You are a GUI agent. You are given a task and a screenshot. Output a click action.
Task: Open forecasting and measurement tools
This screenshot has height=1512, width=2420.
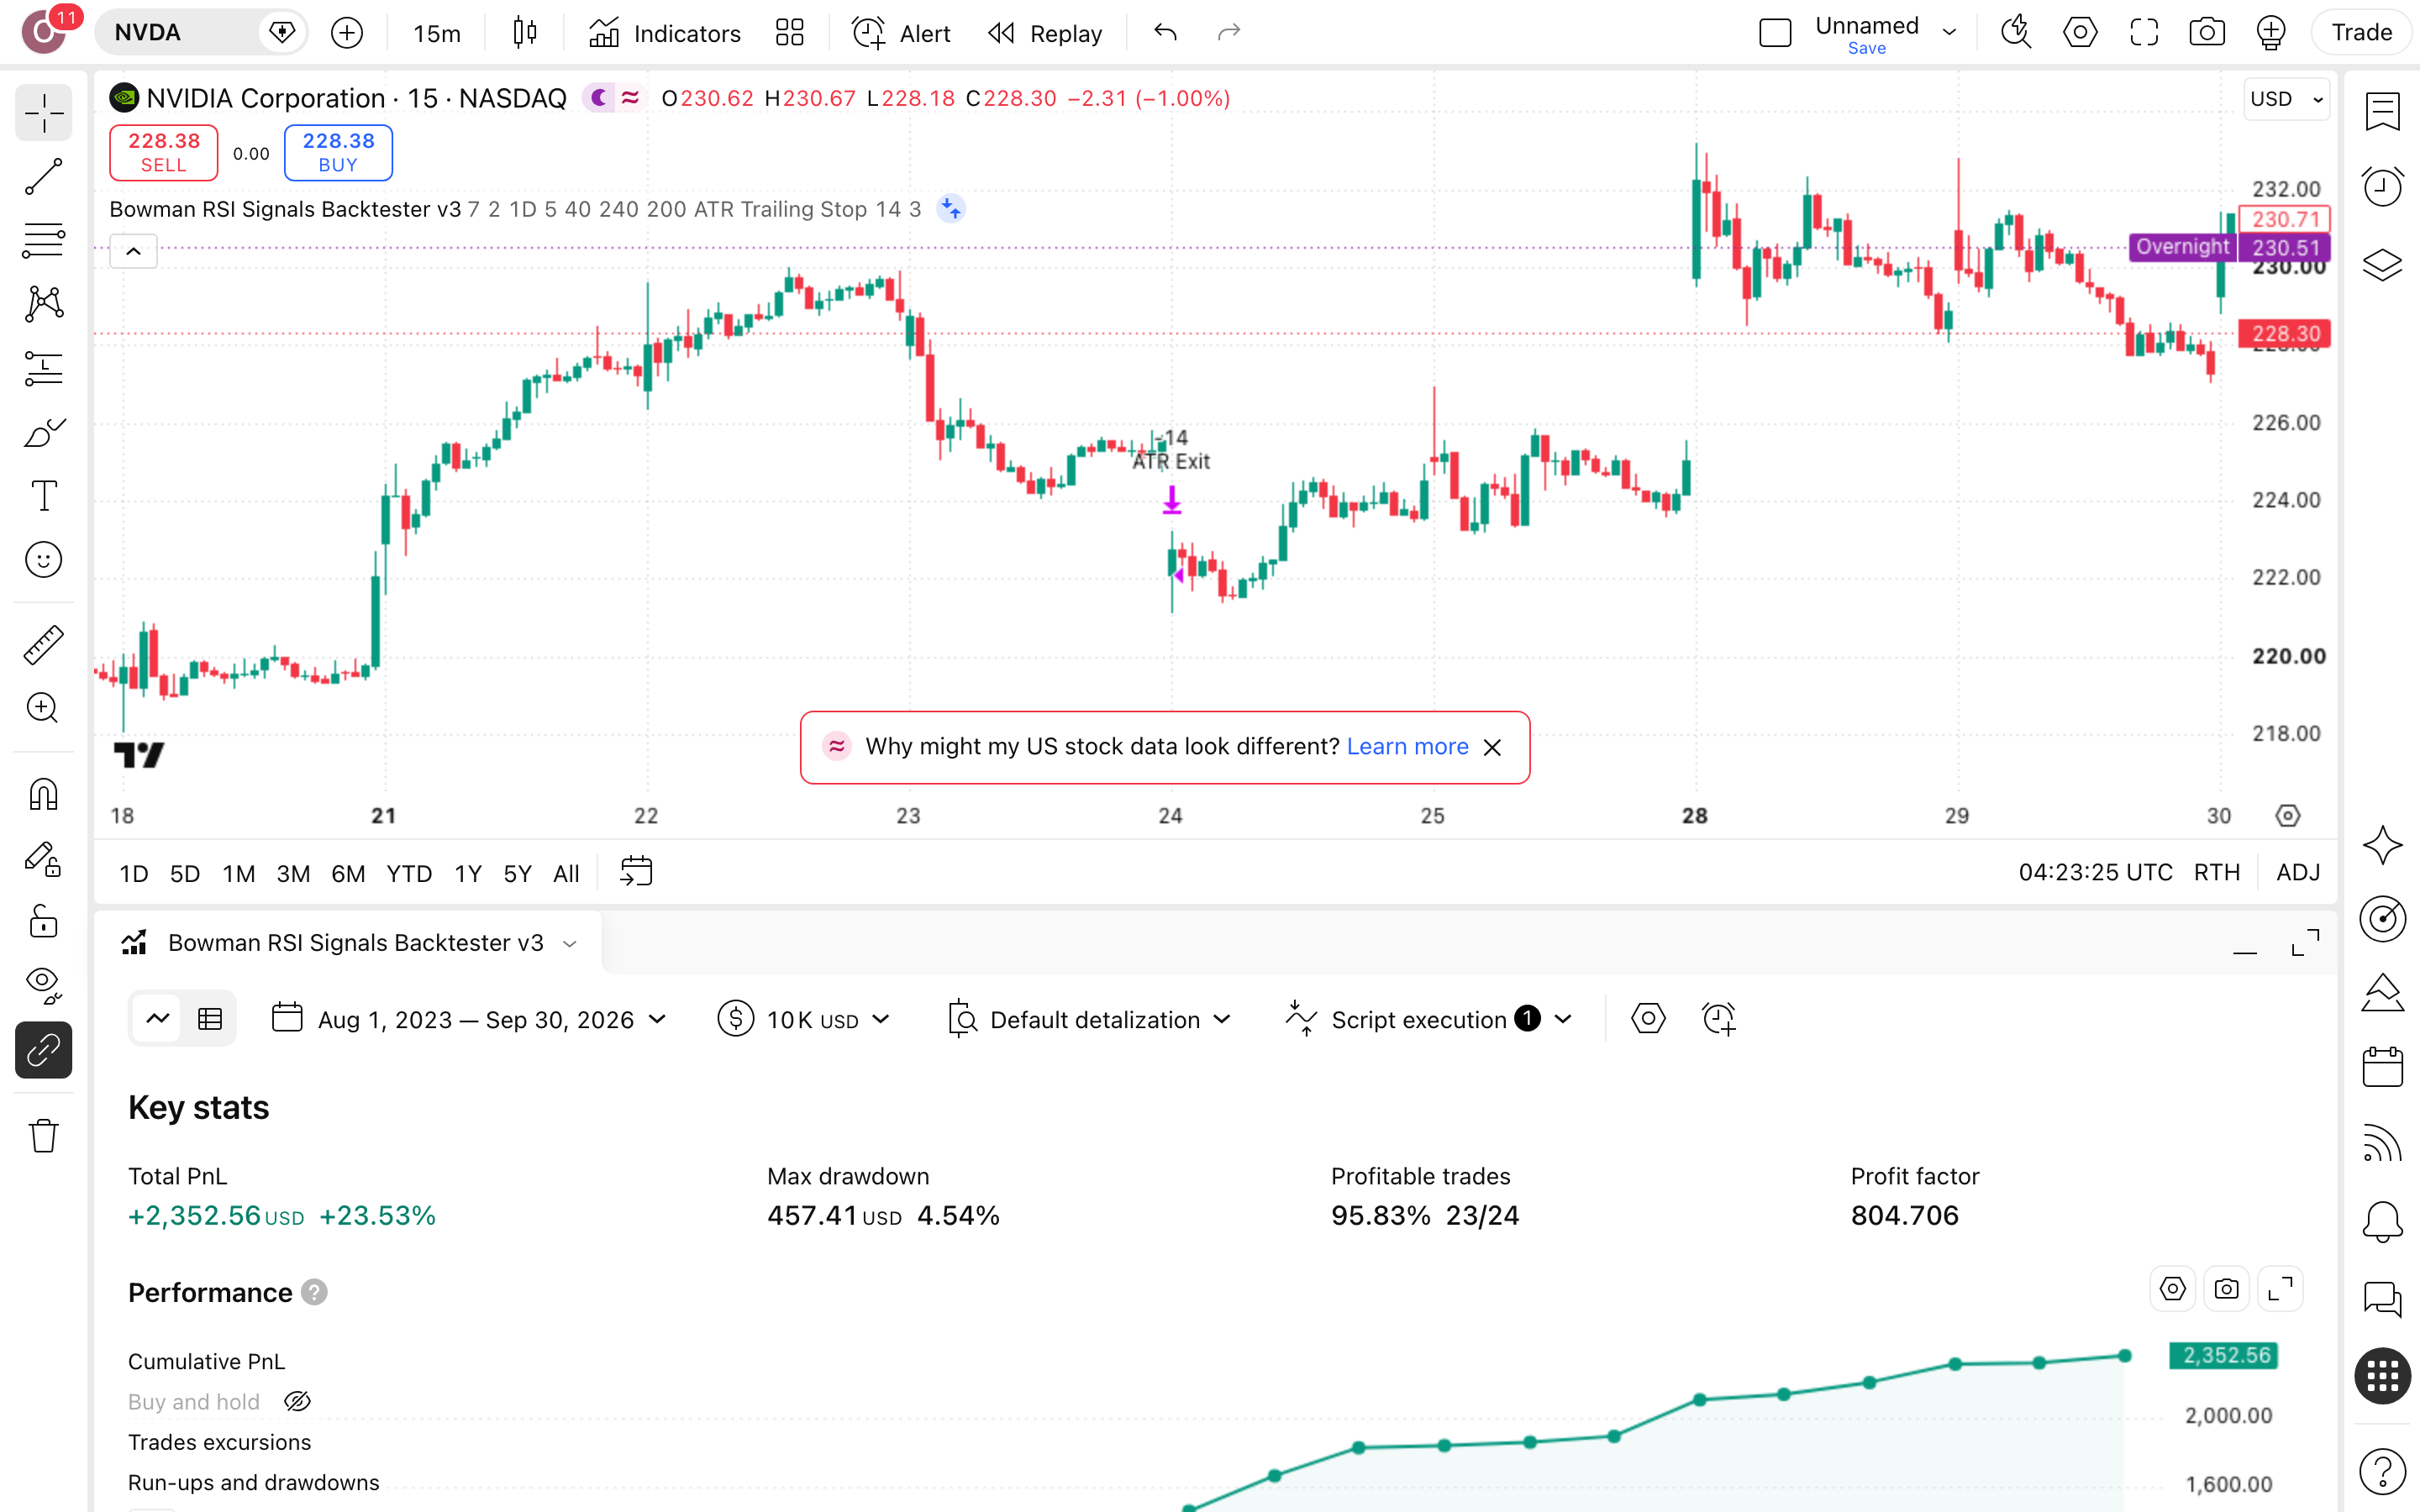(x=44, y=368)
